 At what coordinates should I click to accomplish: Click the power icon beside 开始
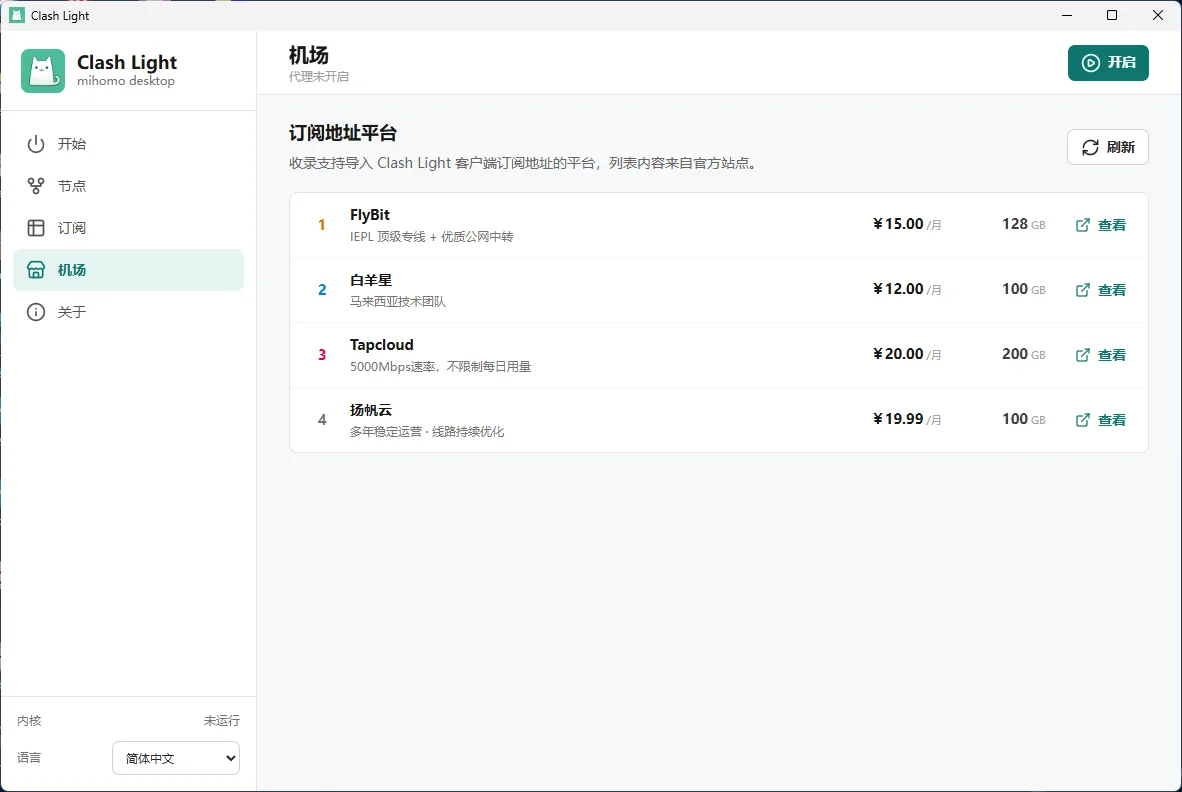click(x=35, y=144)
